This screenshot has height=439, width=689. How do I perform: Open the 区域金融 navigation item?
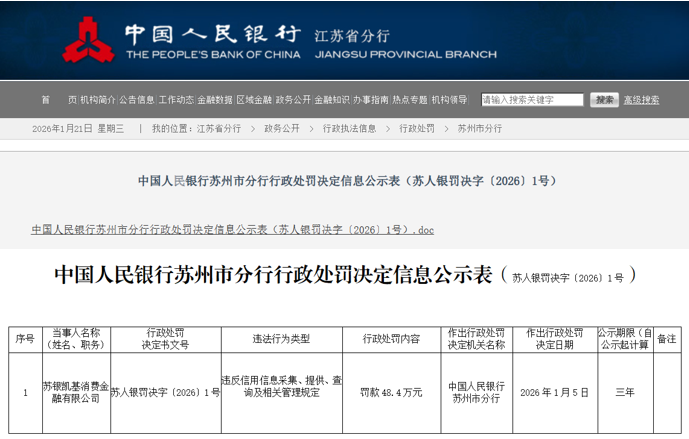pos(254,100)
